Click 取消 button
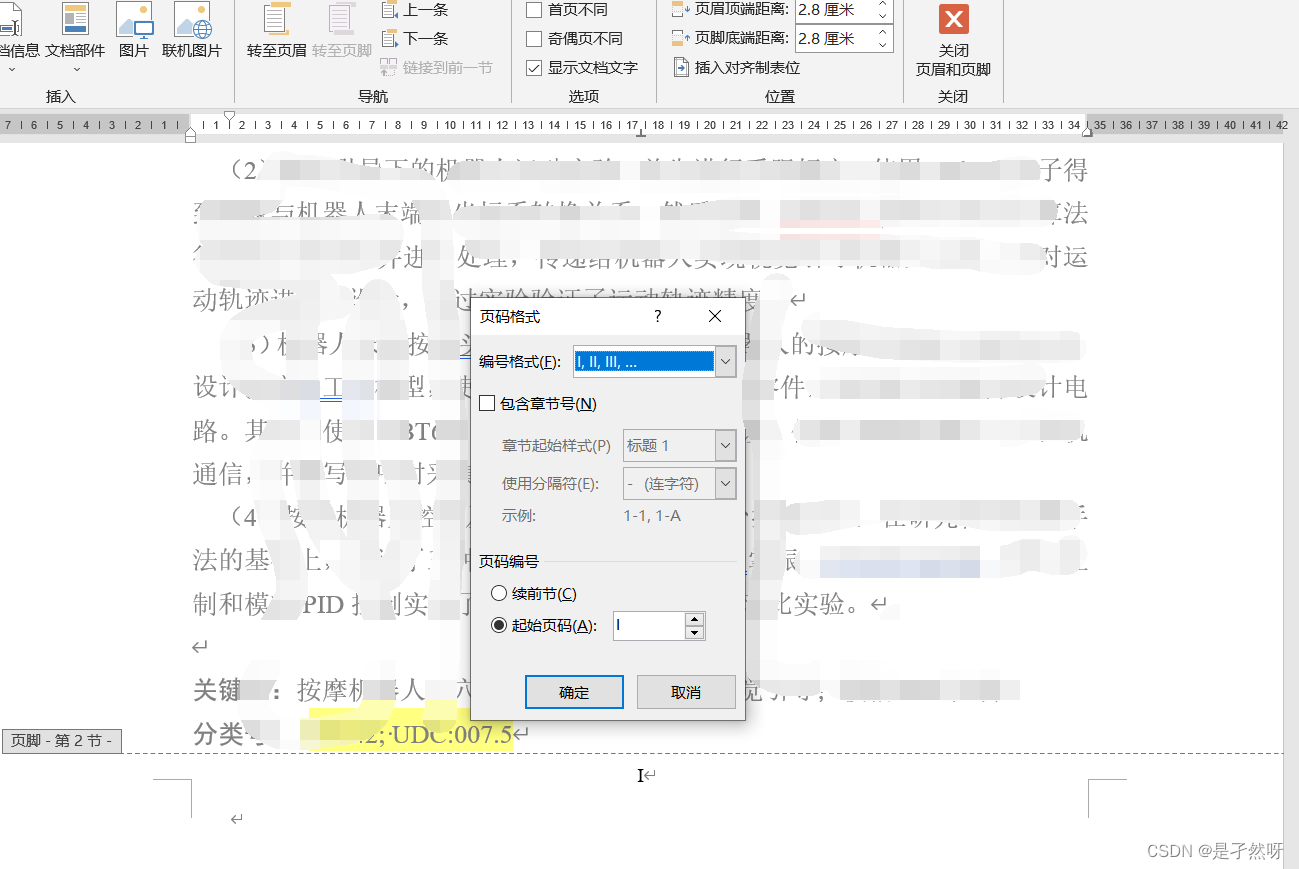The width and height of the screenshot is (1299, 869). pyautogui.click(x=686, y=692)
